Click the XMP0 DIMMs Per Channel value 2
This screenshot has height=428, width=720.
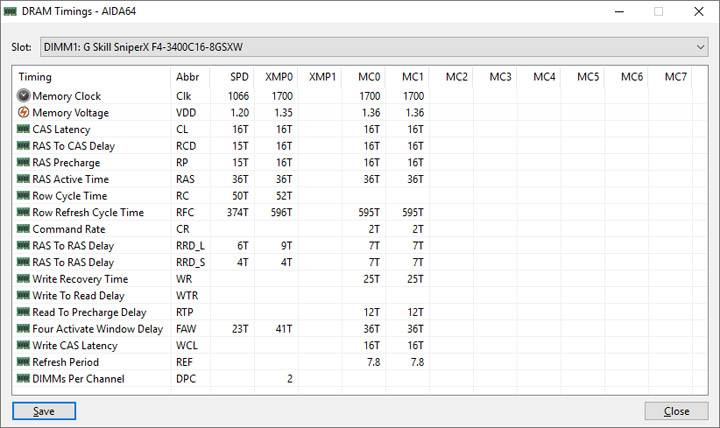click(x=290, y=378)
